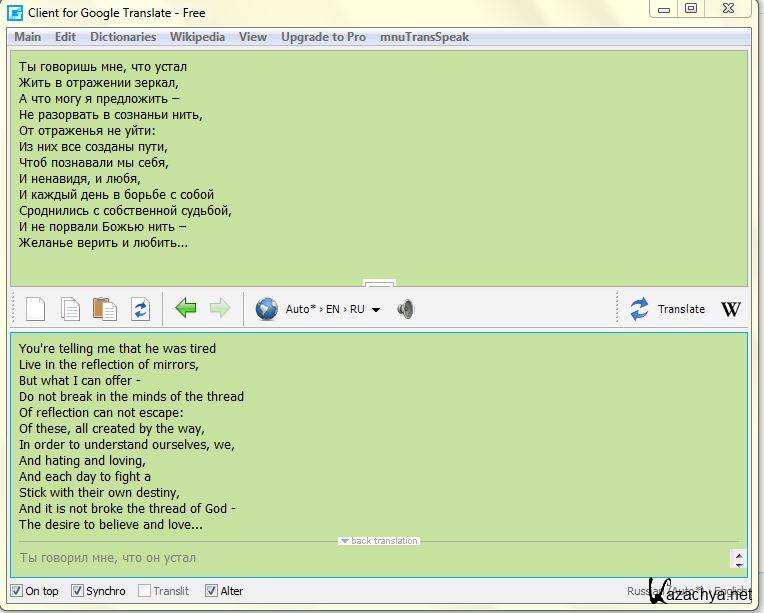
Task: Uncheck the Alter checkbox
Action: click(211, 591)
